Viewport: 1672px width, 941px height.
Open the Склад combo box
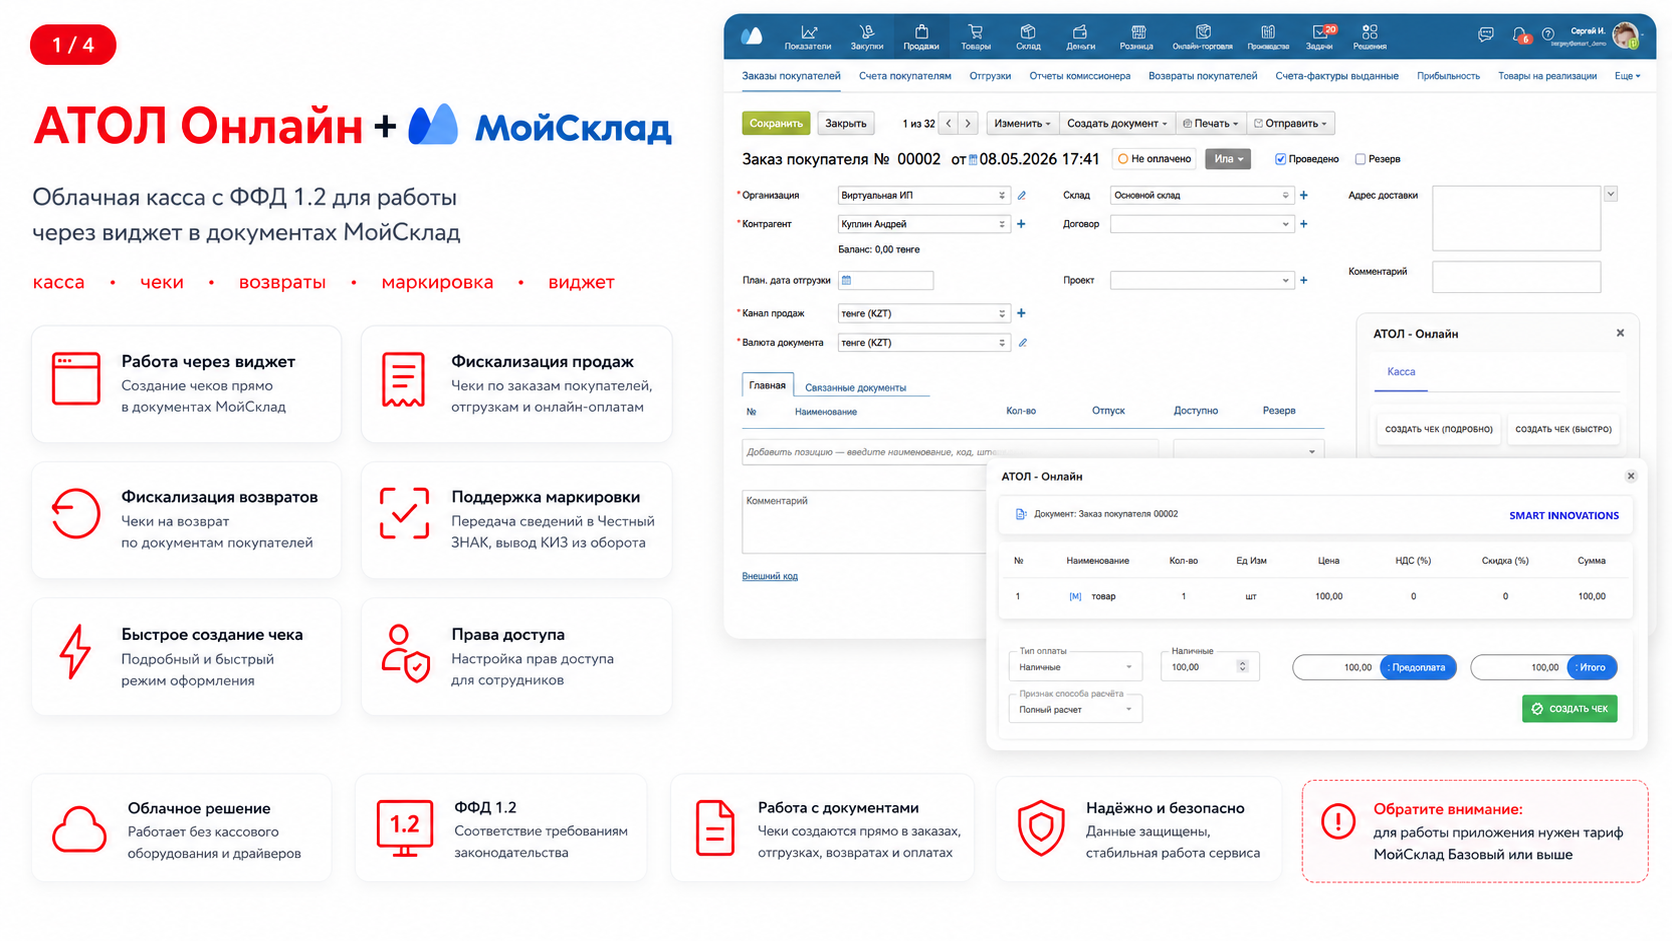pyautogui.click(x=1202, y=196)
